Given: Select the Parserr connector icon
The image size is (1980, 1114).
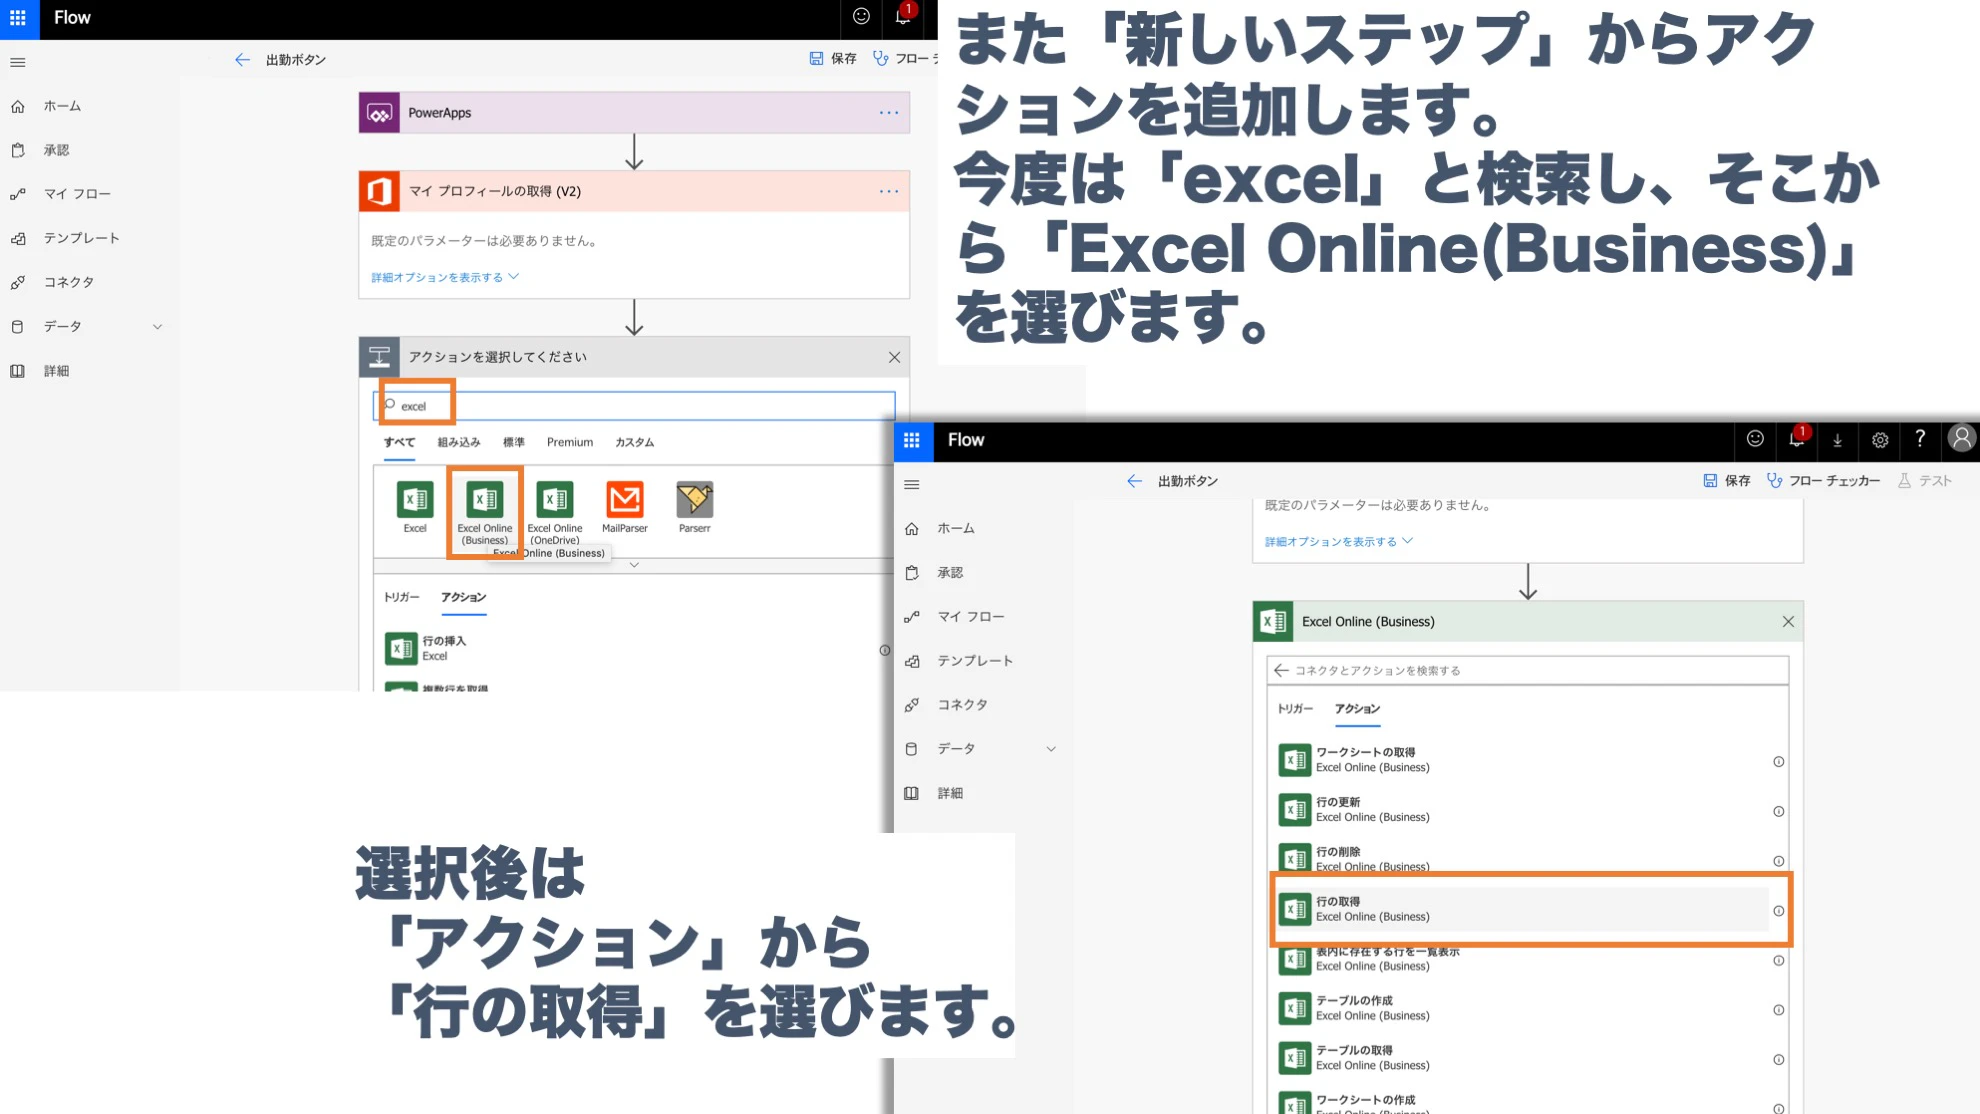Looking at the screenshot, I should pyautogui.click(x=695, y=499).
